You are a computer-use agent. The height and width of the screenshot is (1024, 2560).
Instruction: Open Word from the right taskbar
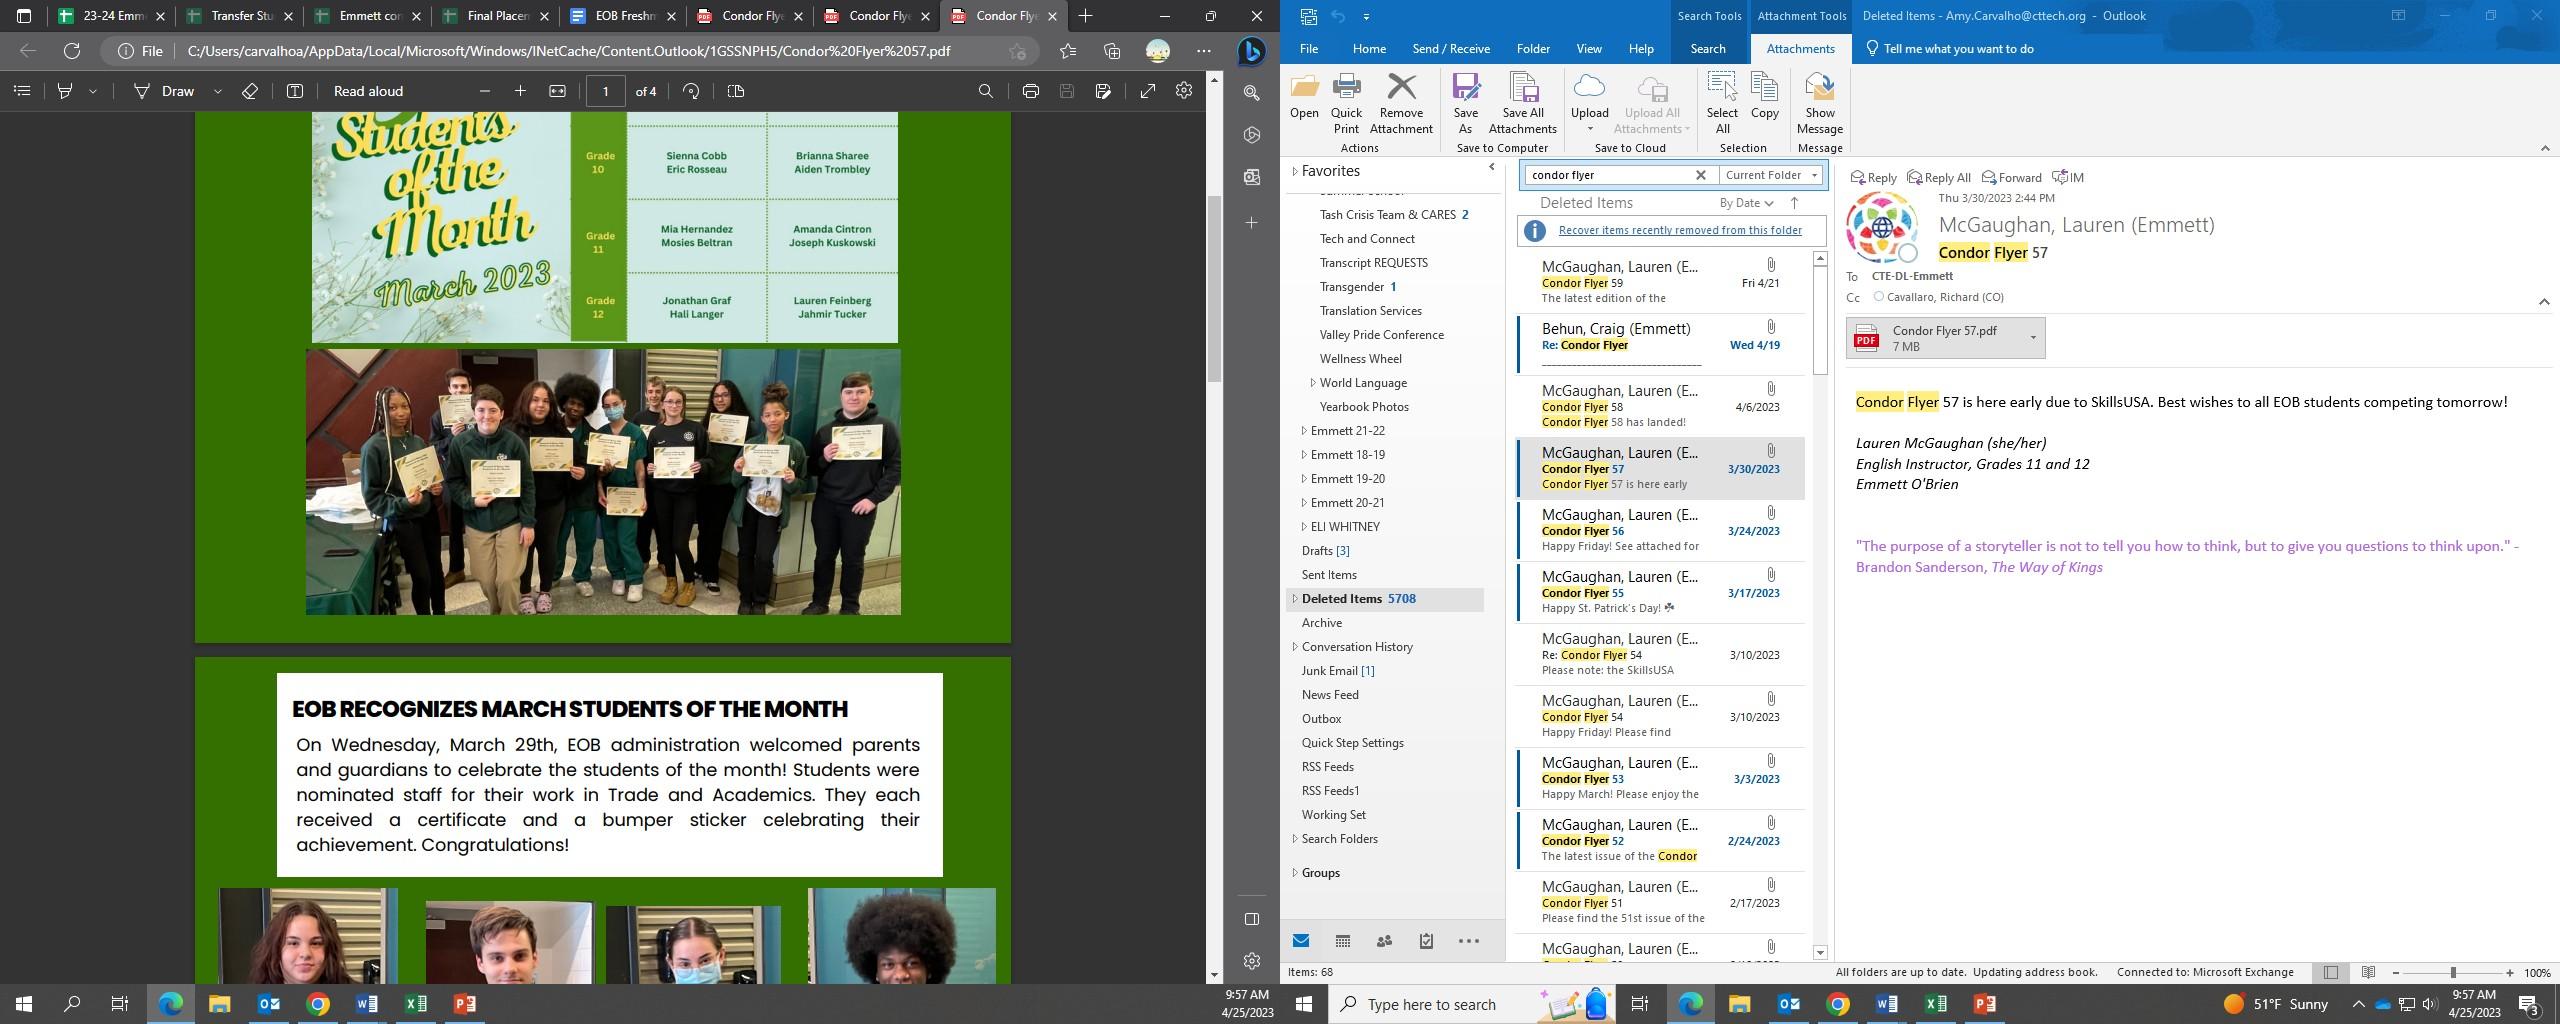tap(1886, 1004)
